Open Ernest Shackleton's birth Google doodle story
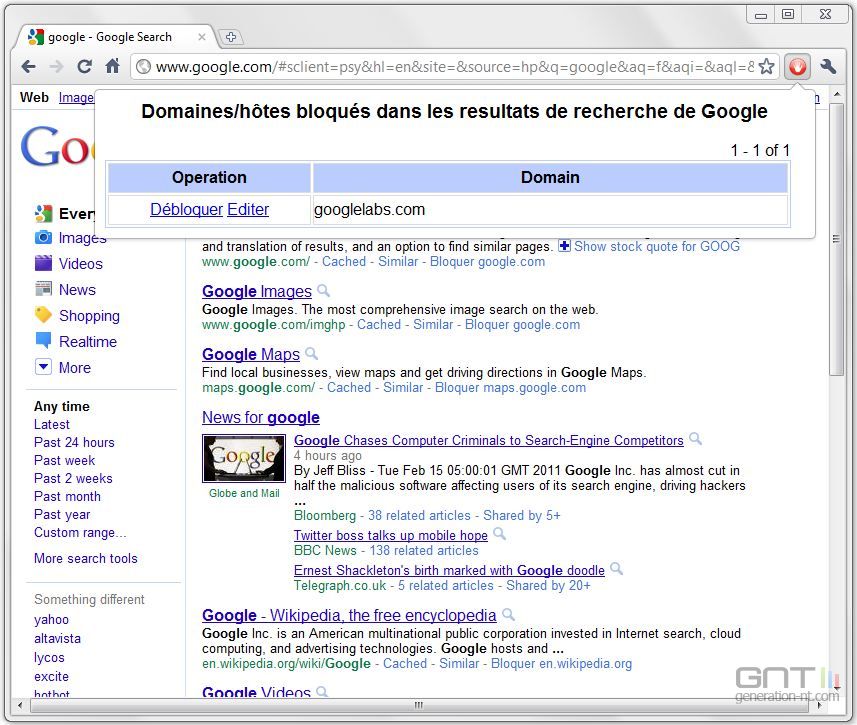 (449, 570)
